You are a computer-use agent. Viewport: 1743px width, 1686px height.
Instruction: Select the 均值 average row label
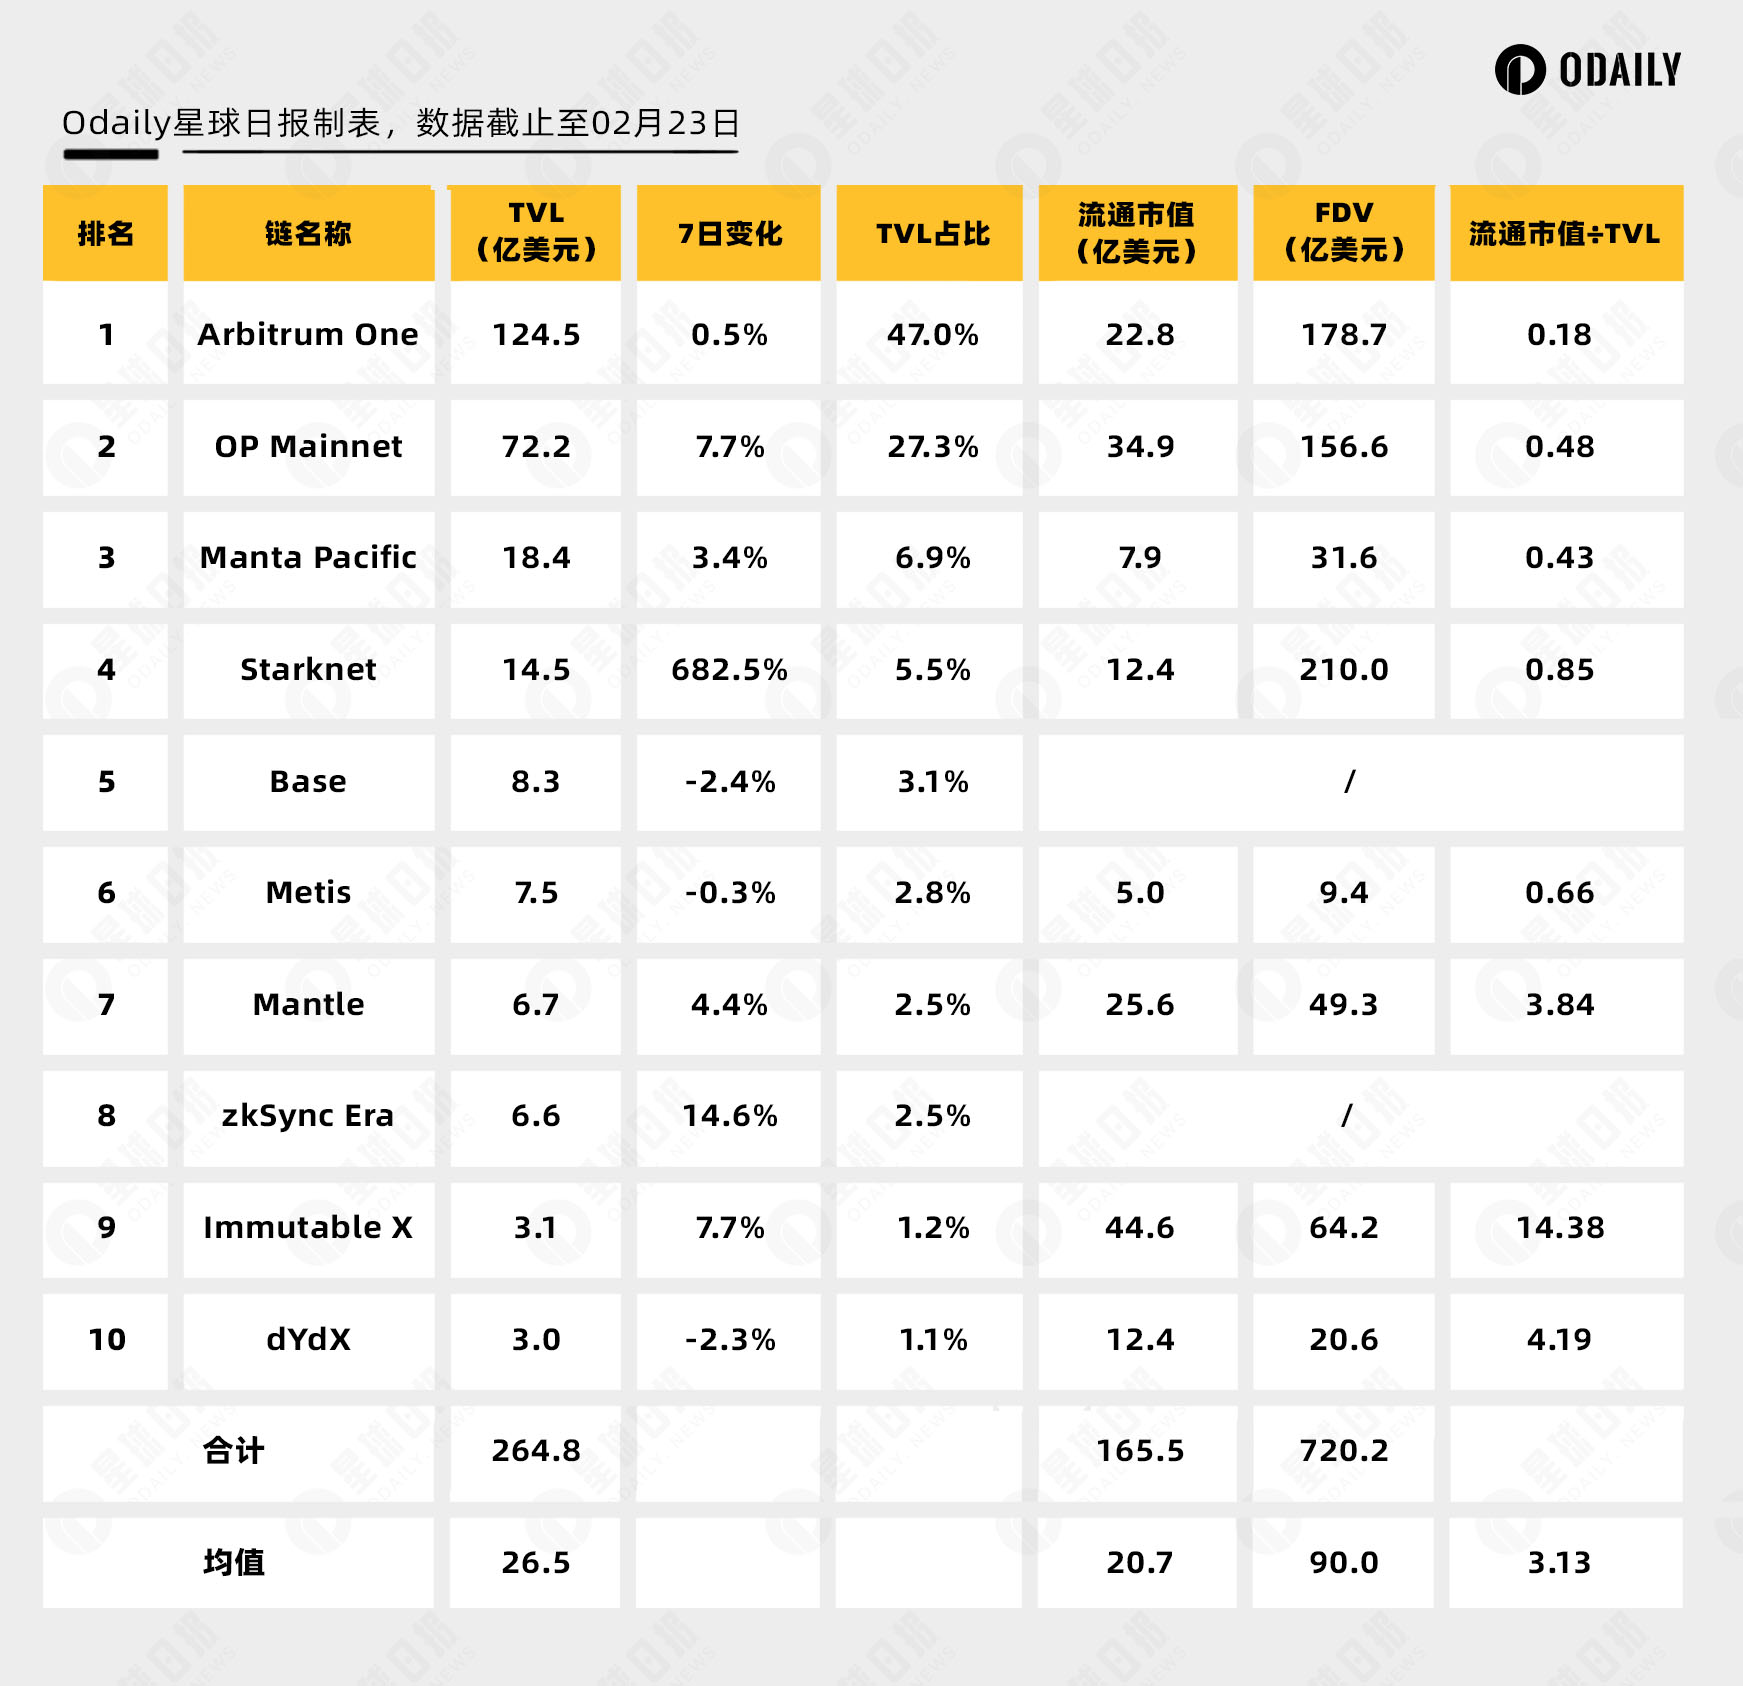tap(234, 1562)
